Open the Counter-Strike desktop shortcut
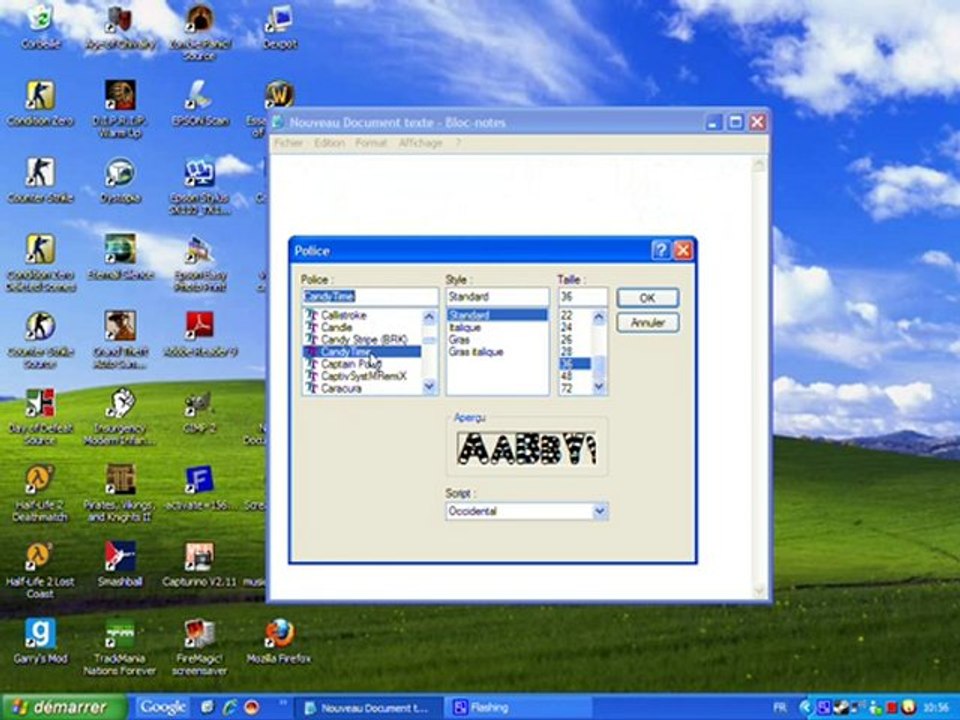 point(40,179)
